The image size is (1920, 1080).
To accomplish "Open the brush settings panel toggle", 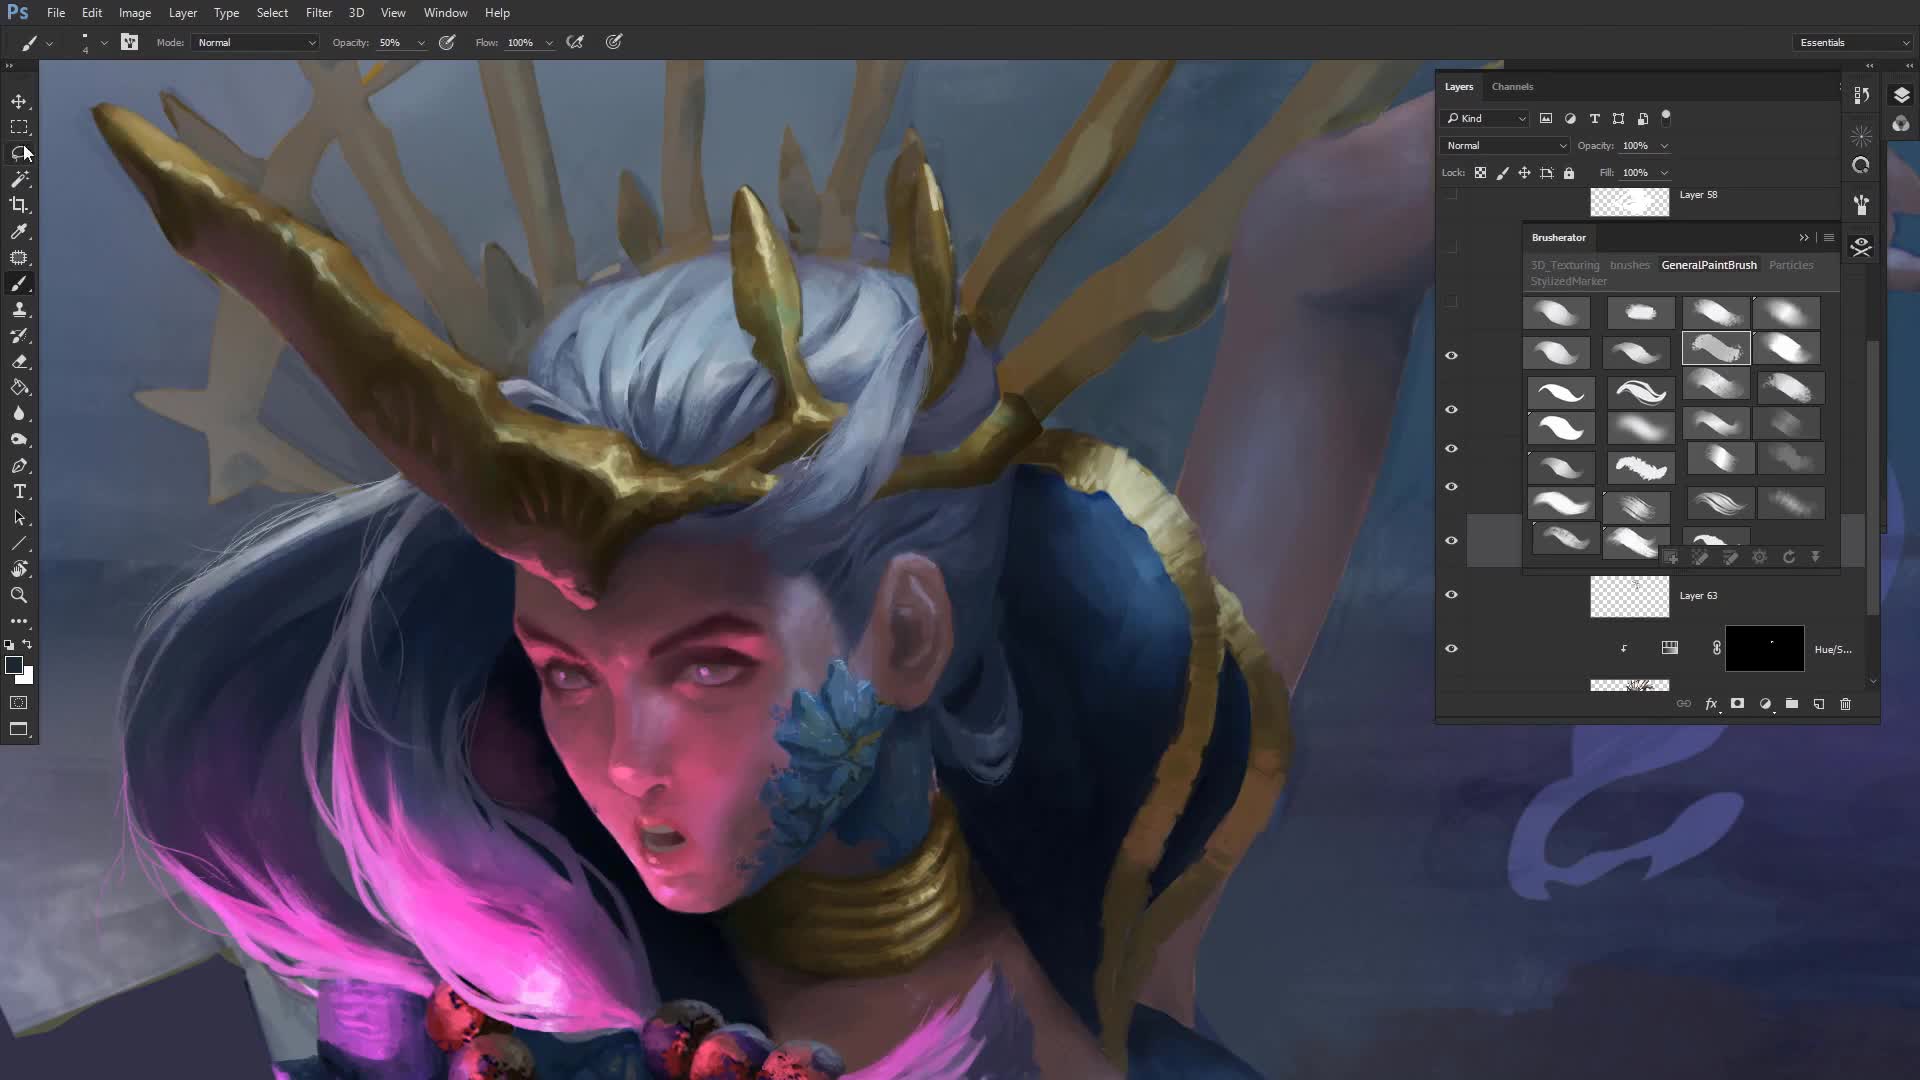I will 129,42.
